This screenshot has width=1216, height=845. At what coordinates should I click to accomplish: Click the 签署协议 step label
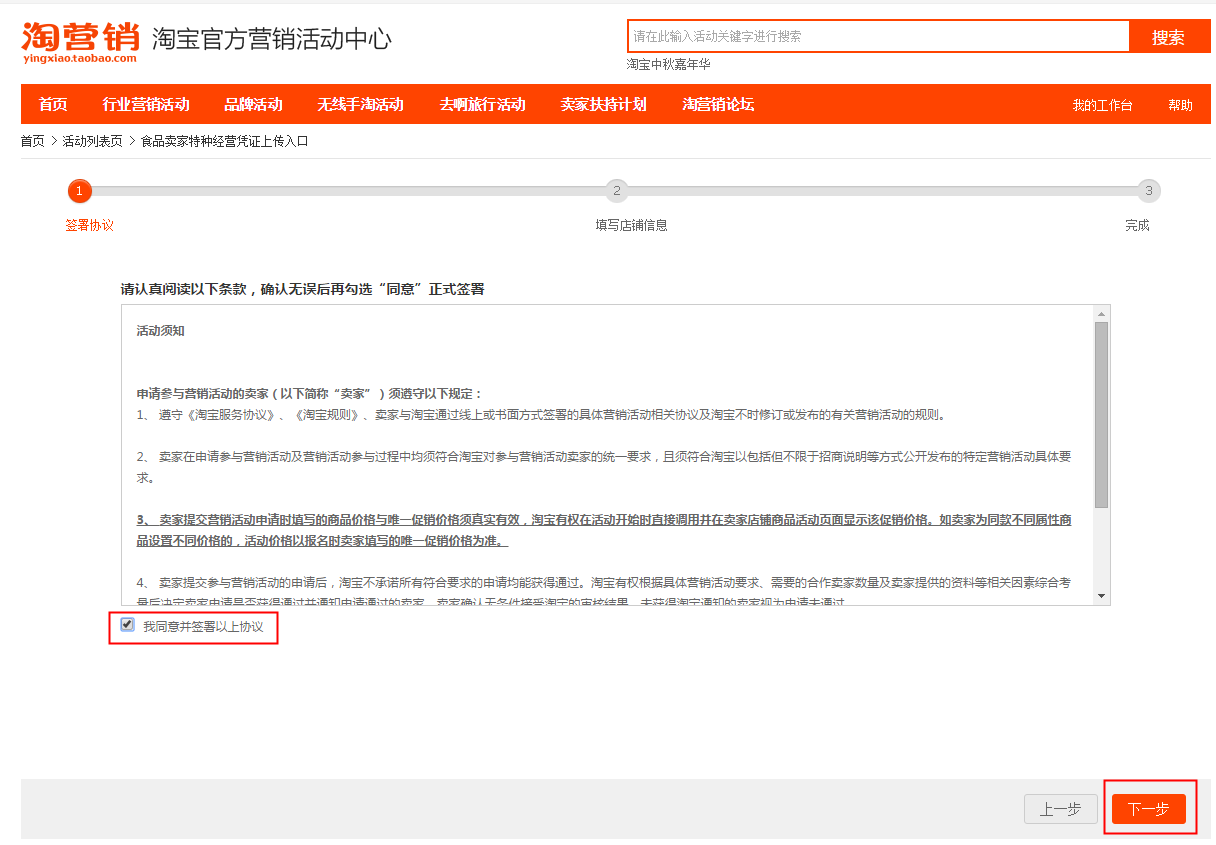coord(90,225)
